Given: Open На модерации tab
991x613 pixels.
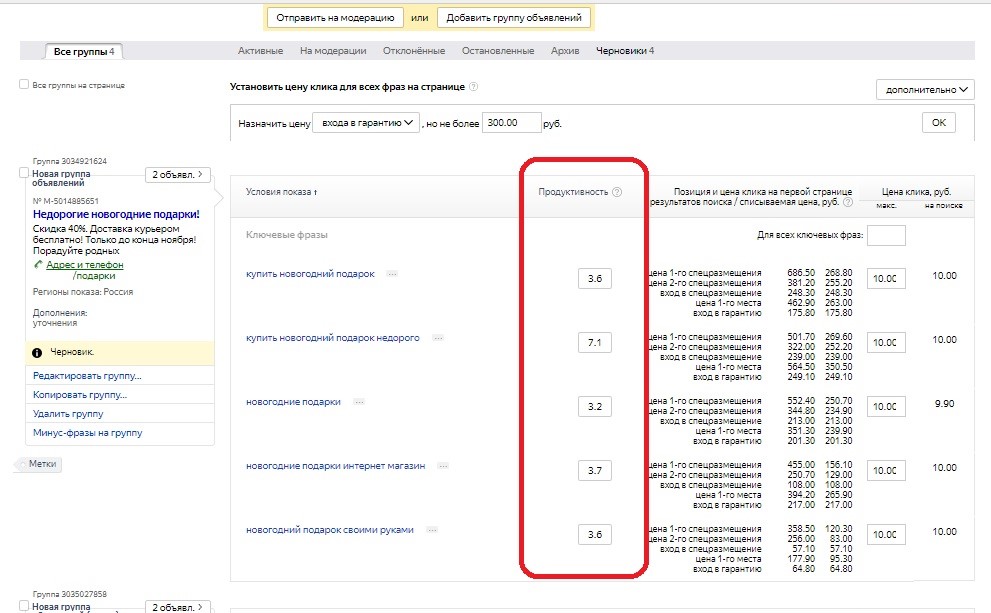Looking at the screenshot, I should click(333, 51).
